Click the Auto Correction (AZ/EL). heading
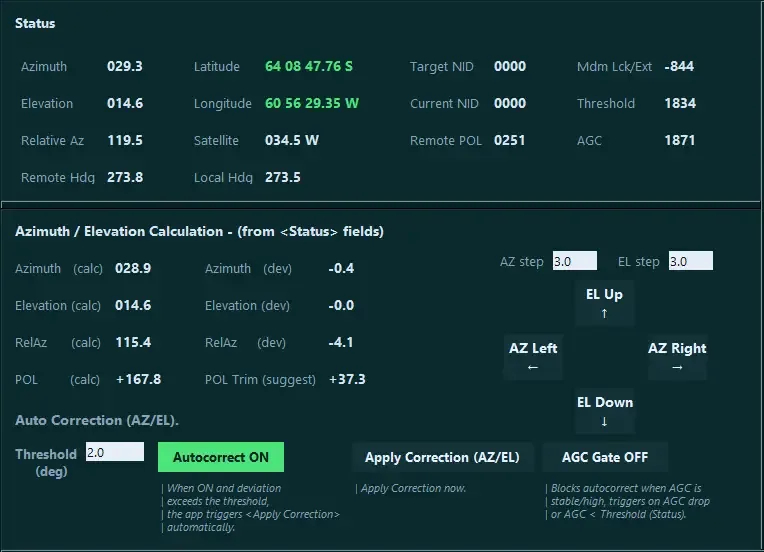Screen dimensions: 764x552 pos(97,420)
